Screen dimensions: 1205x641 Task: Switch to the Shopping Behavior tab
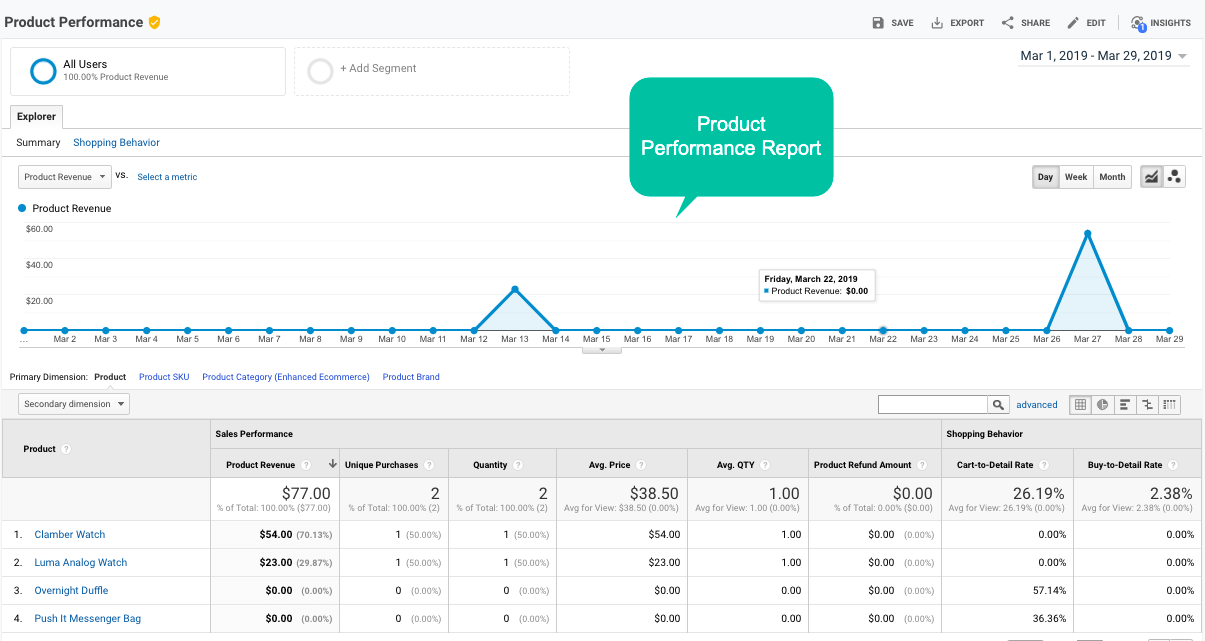click(x=116, y=142)
